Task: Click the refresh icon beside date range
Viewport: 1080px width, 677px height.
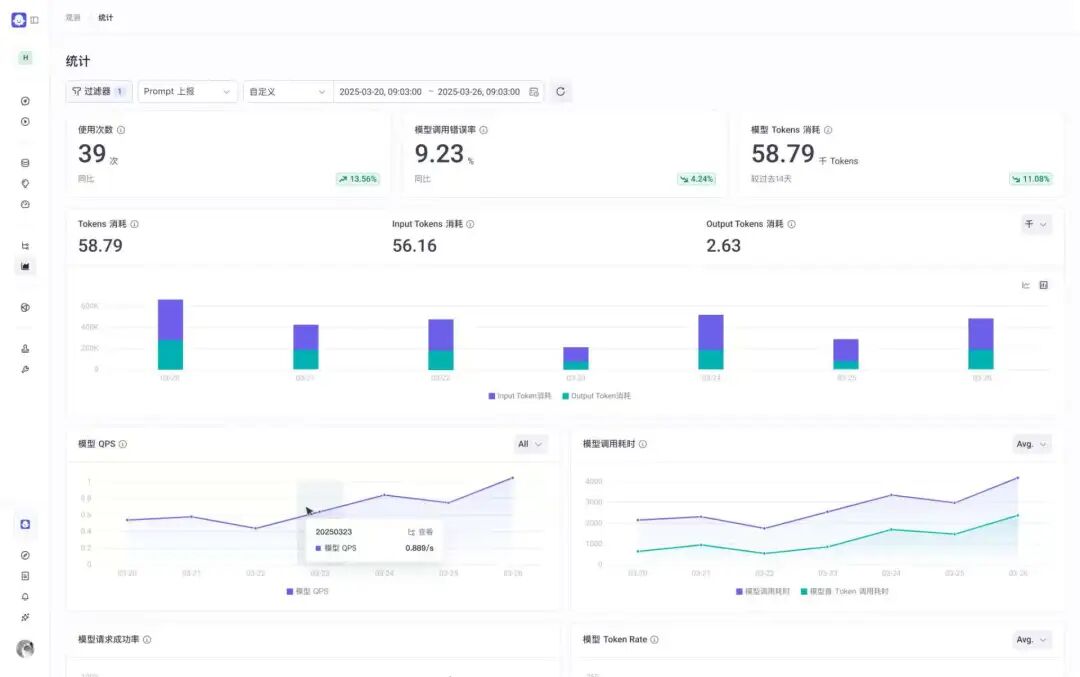Action: click(x=561, y=92)
